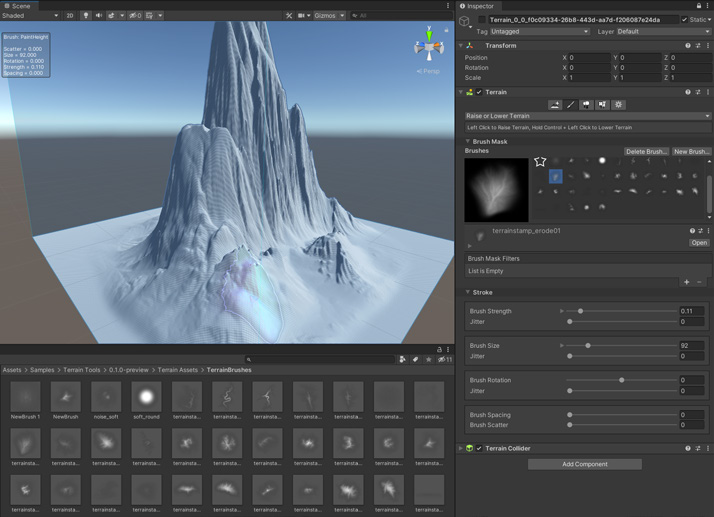Navigate to Assets in breadcrumb

pos(12,370)
